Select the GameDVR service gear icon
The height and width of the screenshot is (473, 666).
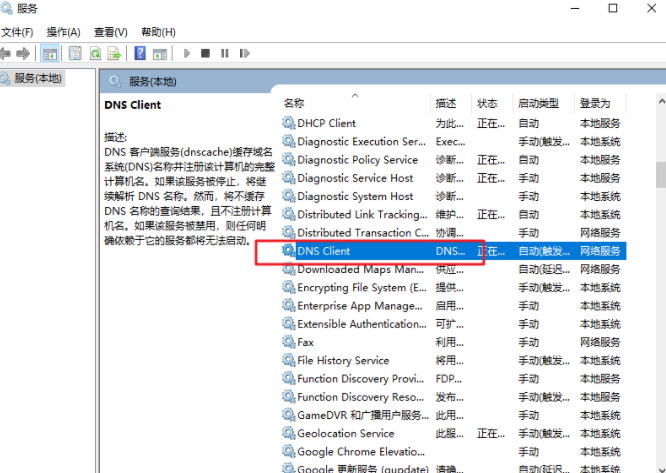(x=289, y=415)
